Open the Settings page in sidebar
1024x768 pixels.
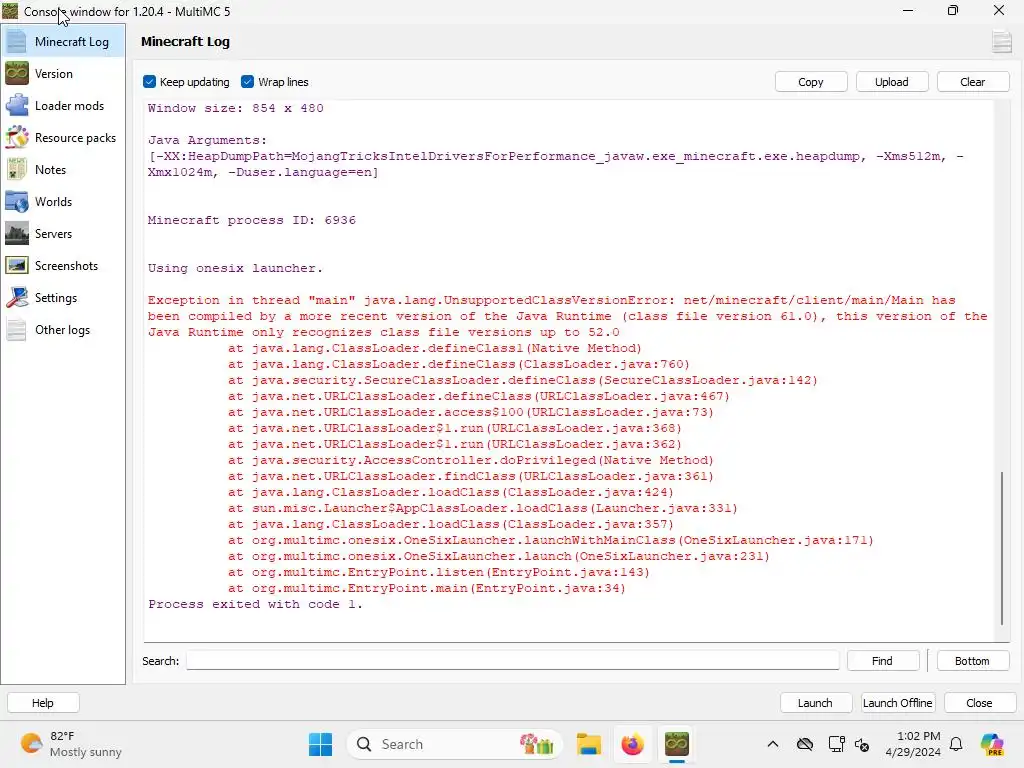[63, 298]
